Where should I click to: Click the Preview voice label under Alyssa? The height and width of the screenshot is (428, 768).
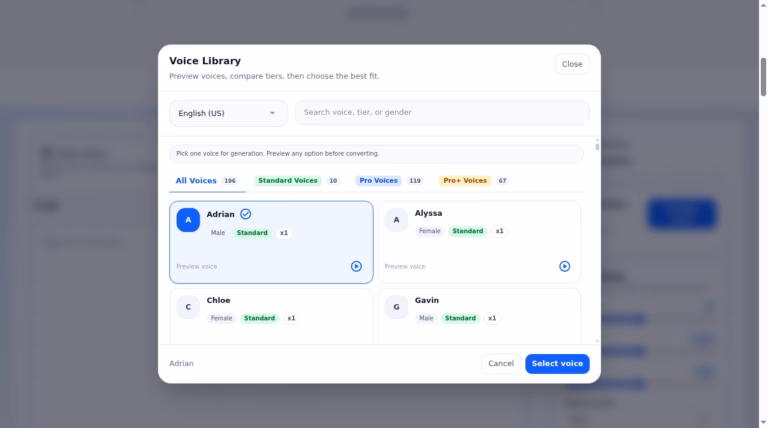405,266
